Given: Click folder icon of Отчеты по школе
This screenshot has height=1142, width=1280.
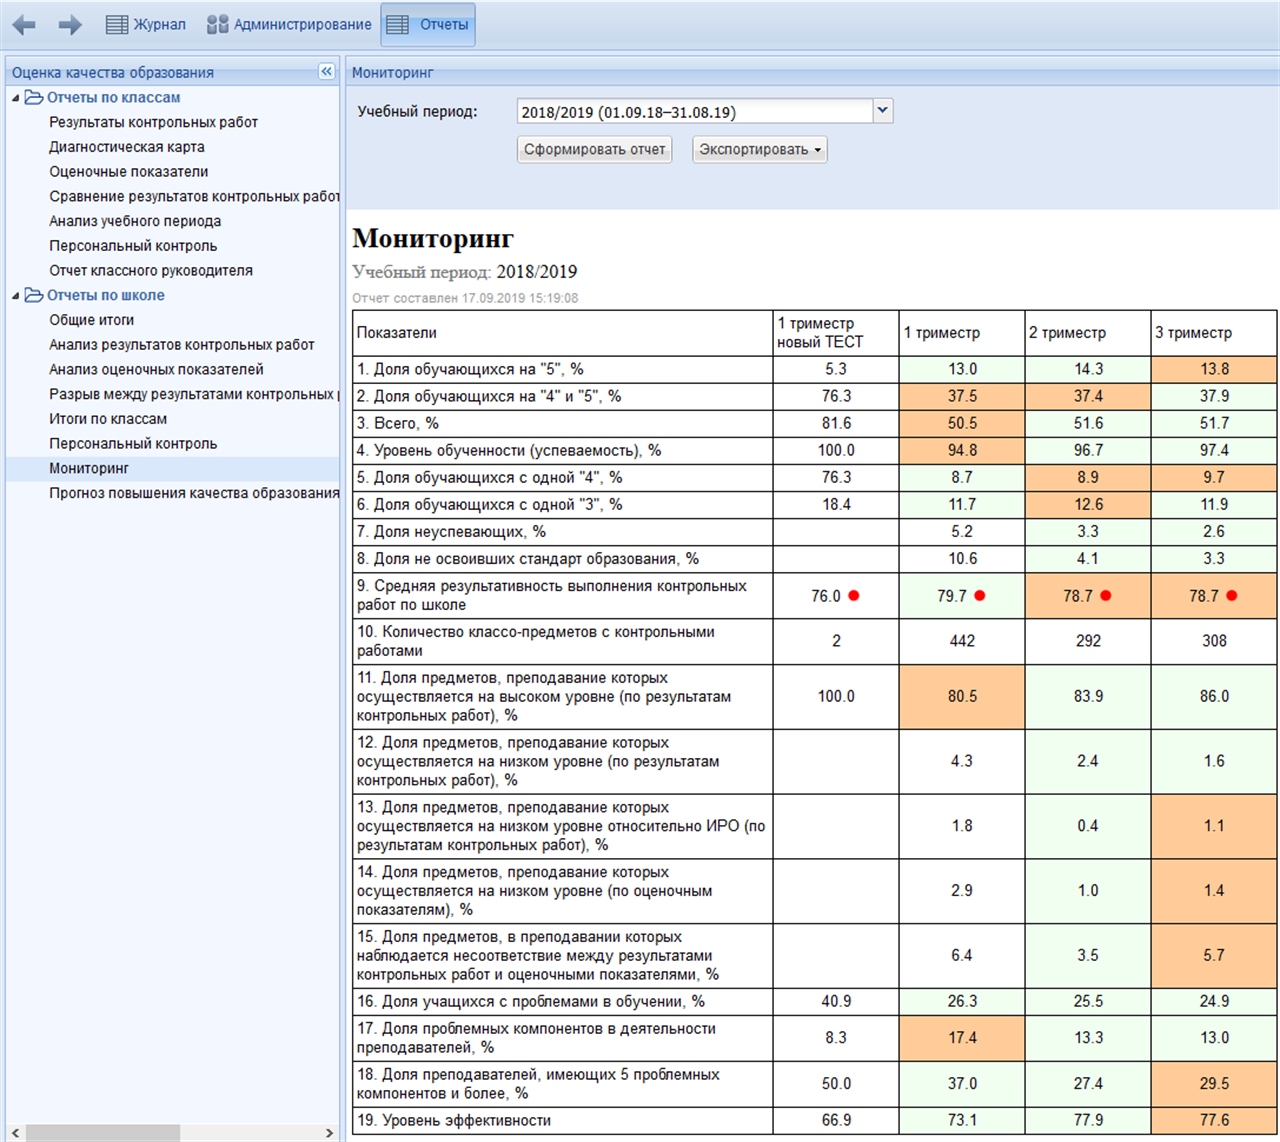Looking at the screenshot, I should tap(34, 295).
